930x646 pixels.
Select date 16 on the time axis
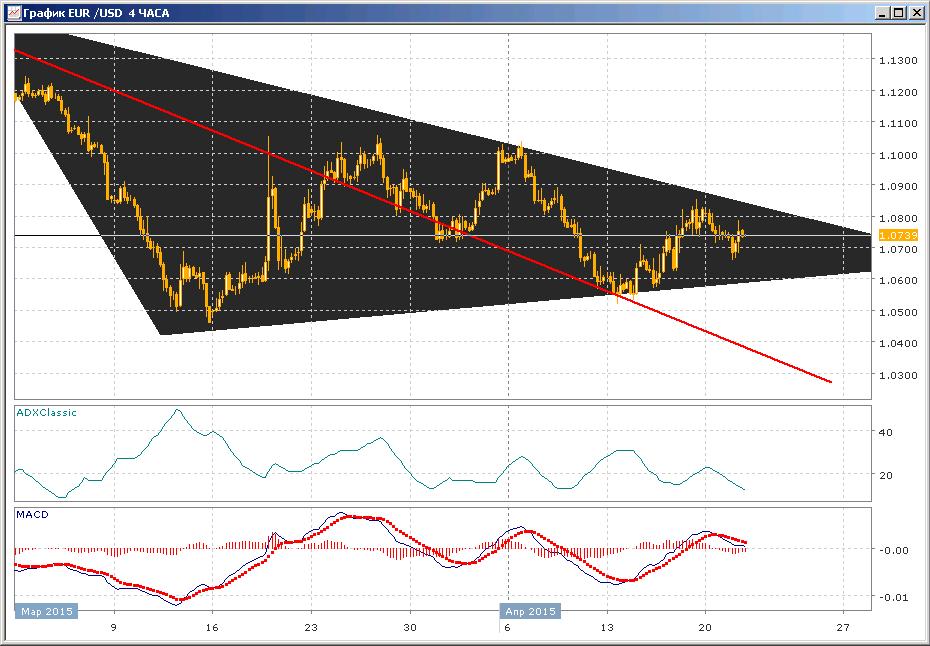[x=212, y=627]
